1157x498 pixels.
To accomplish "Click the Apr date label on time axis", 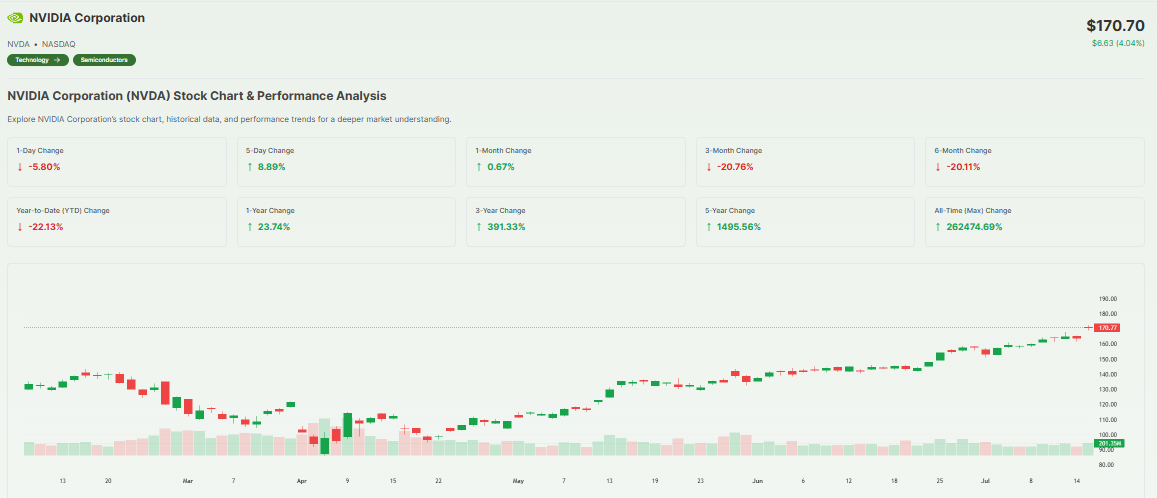I will [x=301, y=480].
